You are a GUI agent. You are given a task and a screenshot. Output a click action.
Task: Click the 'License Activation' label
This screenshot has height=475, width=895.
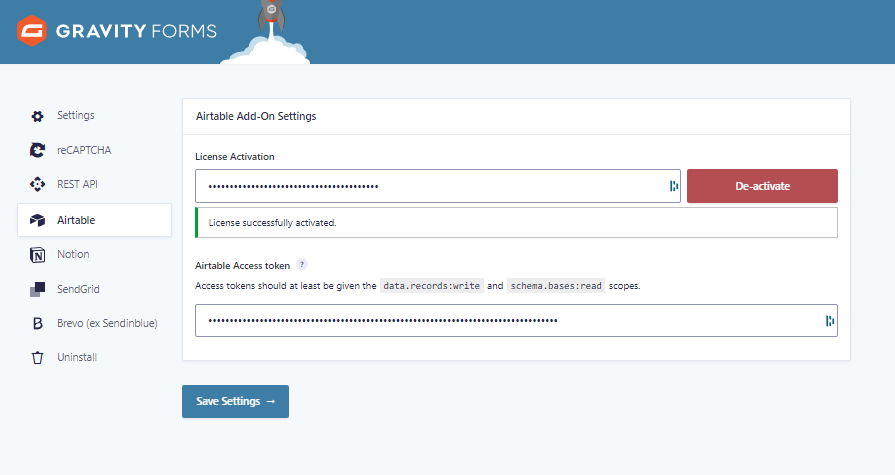[235, 156]
